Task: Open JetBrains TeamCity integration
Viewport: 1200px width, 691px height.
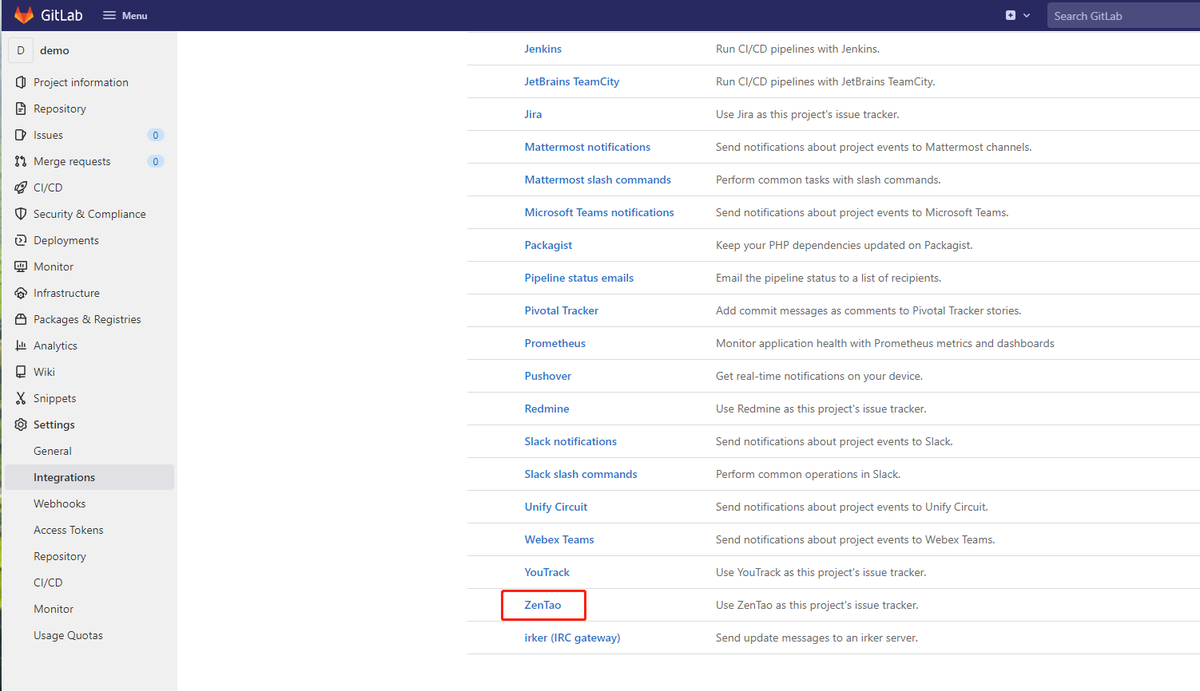Action: [572, 82]
